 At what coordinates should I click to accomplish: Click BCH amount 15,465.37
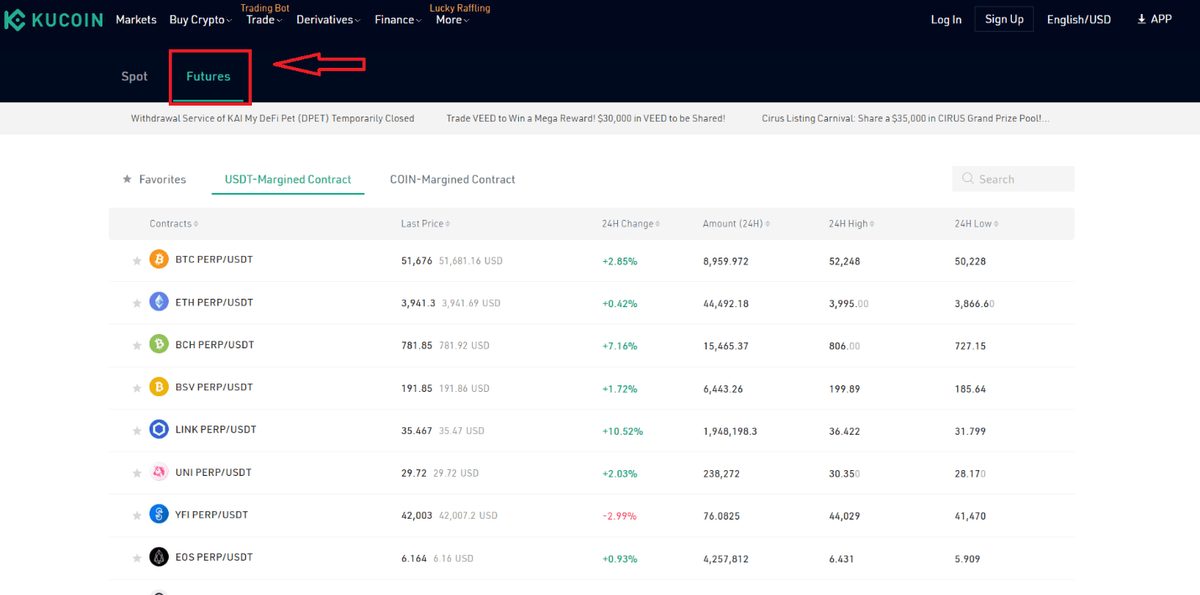[x=726, y=346]
